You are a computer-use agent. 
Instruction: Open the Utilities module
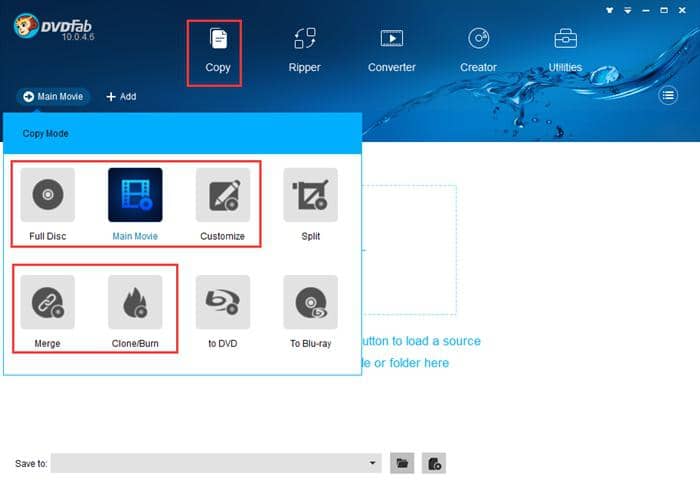(x=565, y=51)
